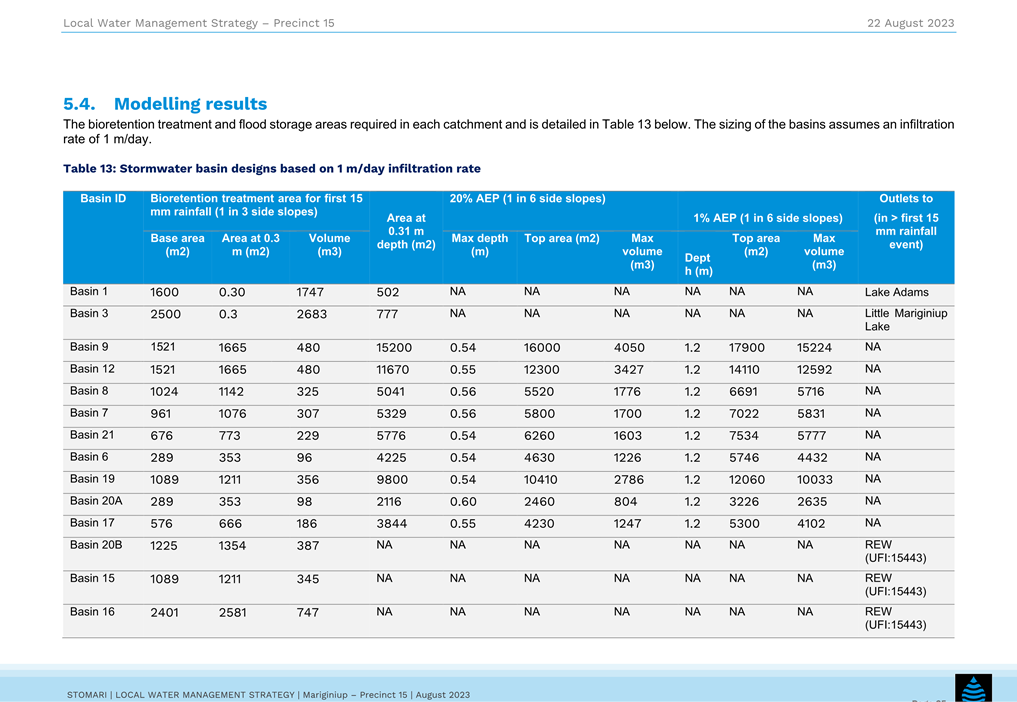1017x702 pixels.
Task: Click the 'Basin 7' row label
Action: coord(89,413)
